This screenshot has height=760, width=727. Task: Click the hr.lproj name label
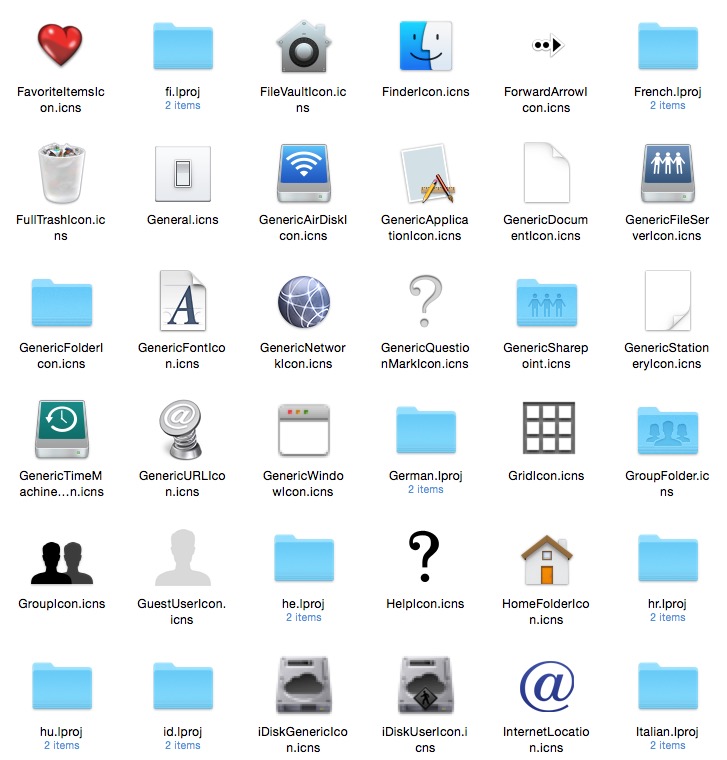[667, 603]
